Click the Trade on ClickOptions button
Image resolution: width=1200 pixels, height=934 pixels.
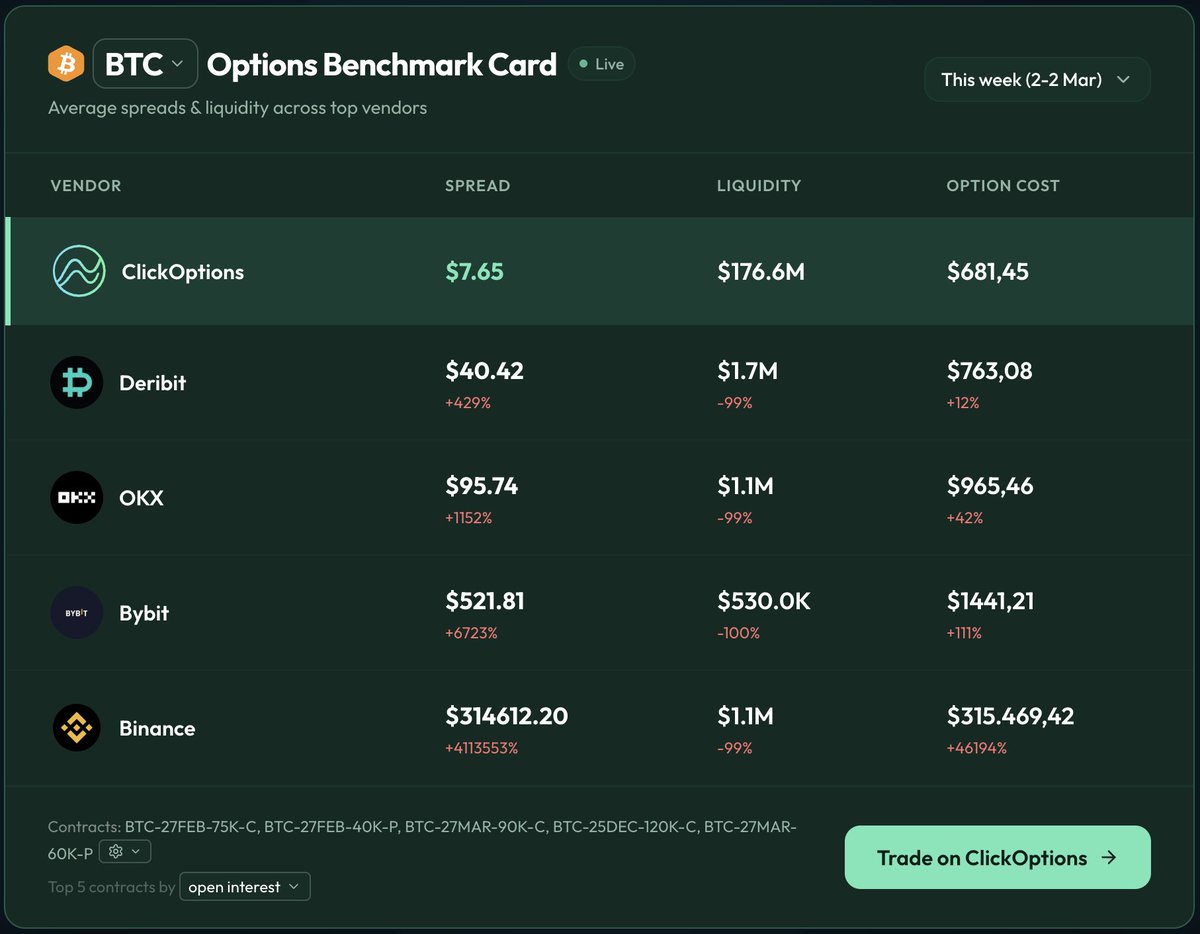997,858
